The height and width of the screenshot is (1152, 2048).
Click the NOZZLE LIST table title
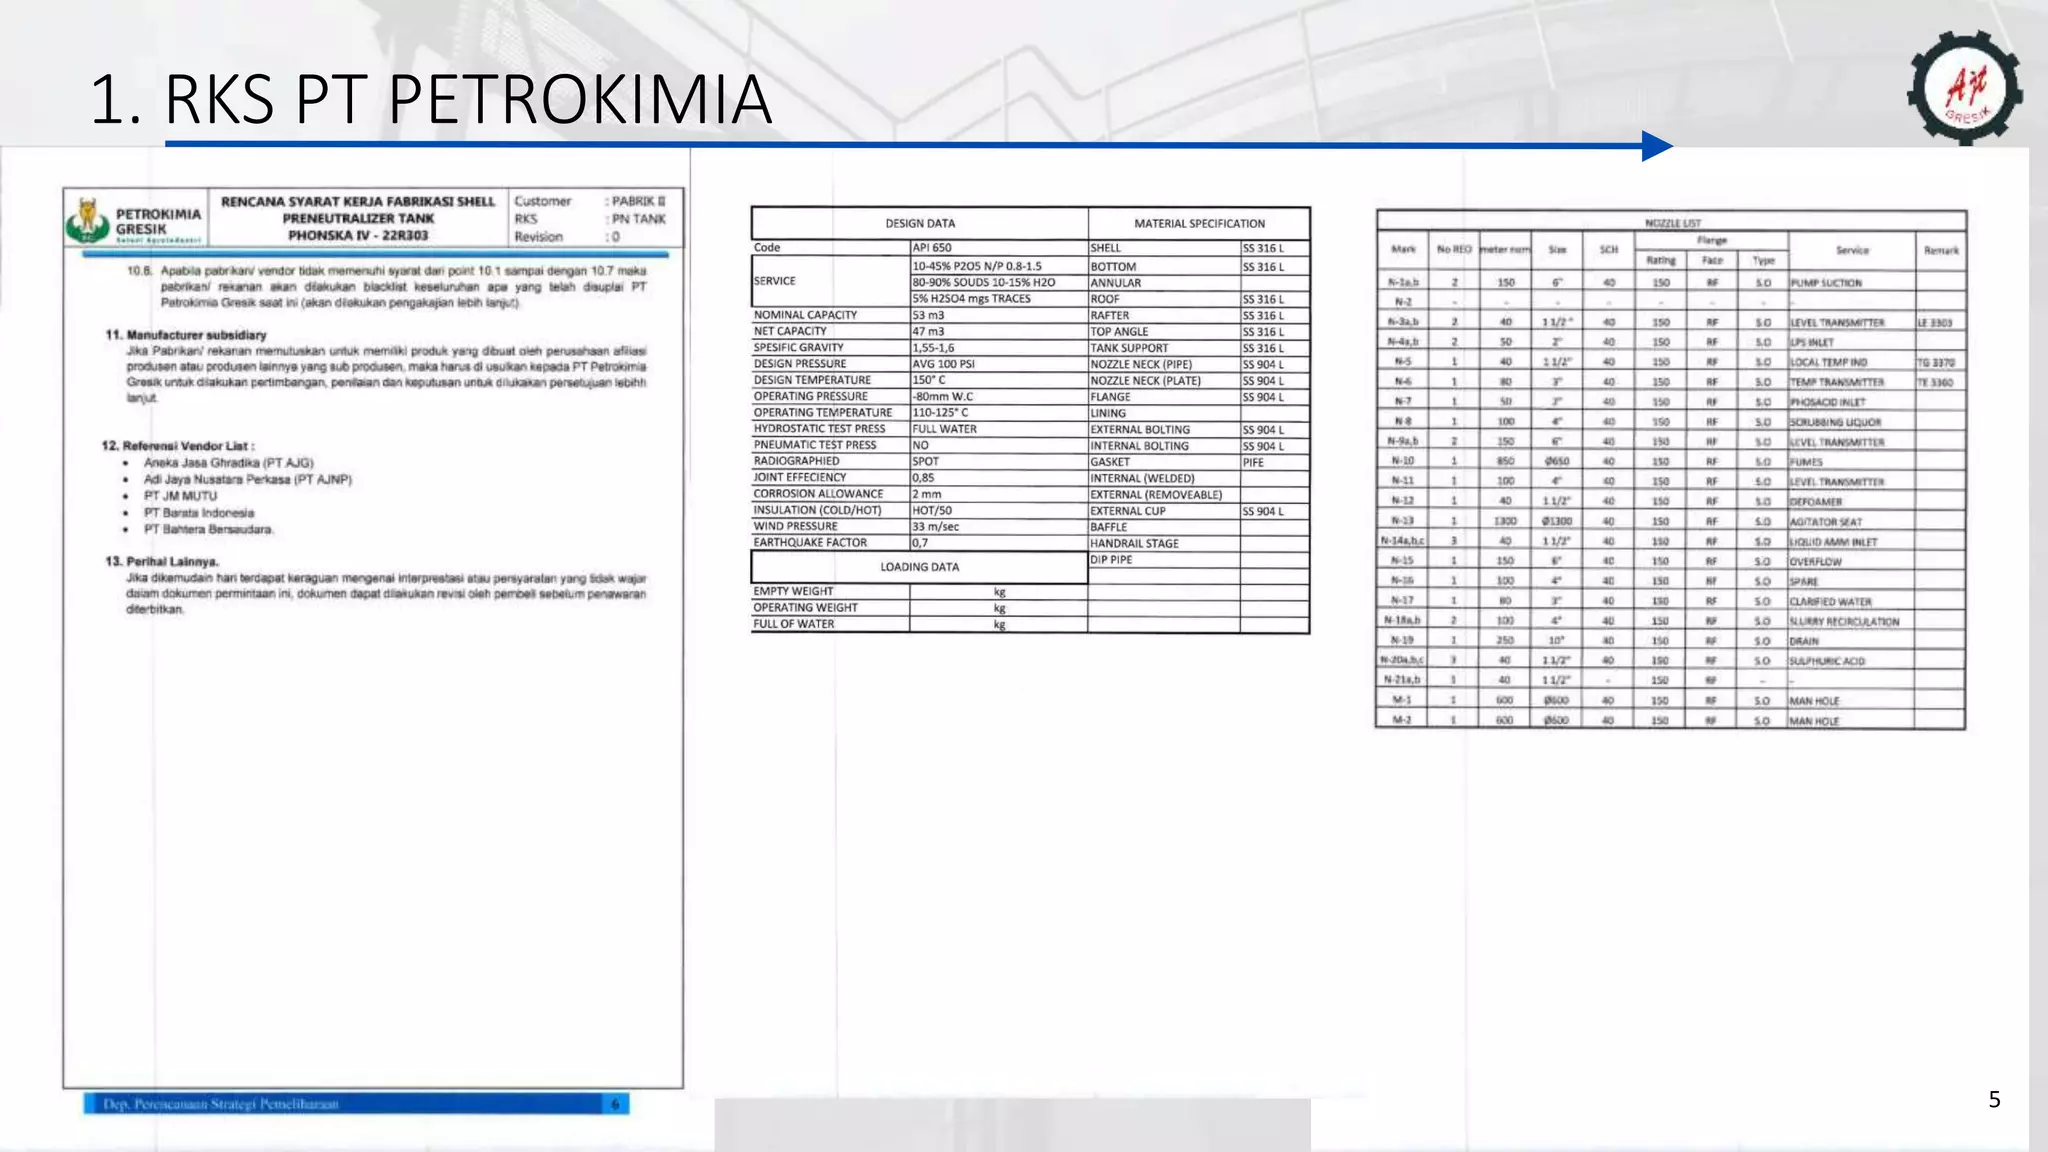pyautogui.click(x=1672, y=223)
